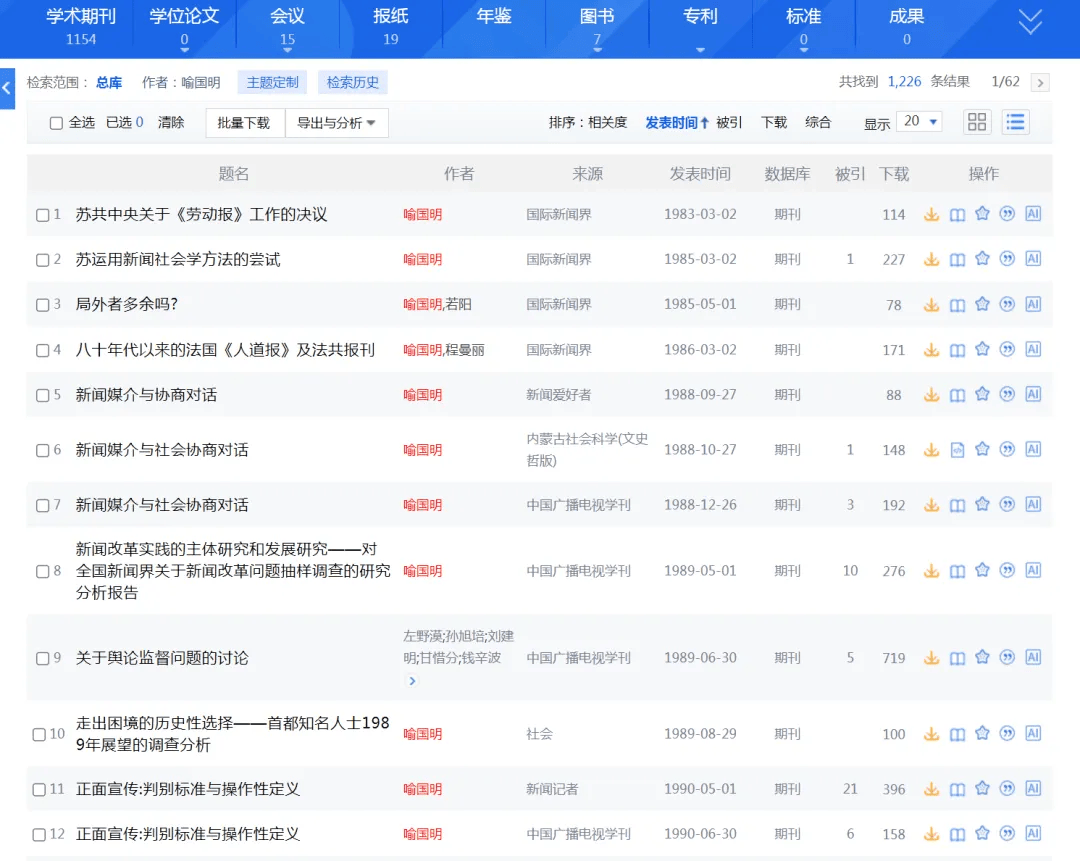Sort results by 相关度
1080x861 pixels.
click(608, 123)
